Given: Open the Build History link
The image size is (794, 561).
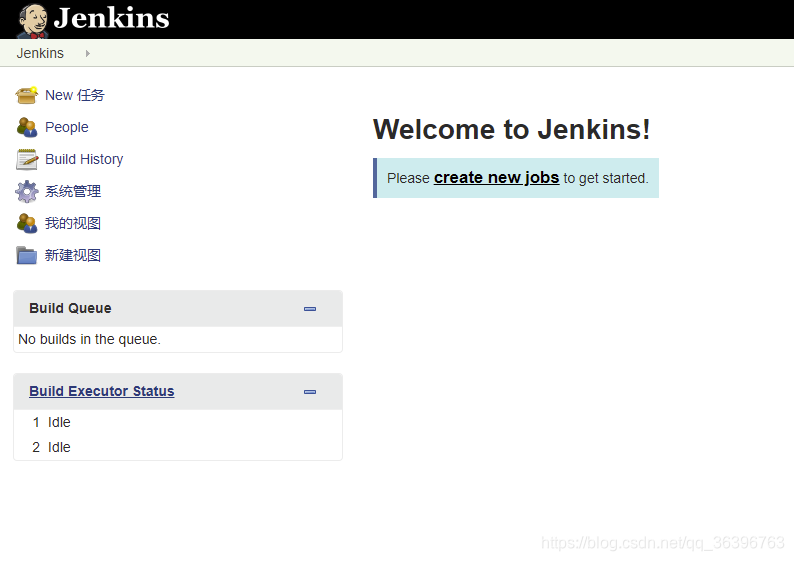Looking at the screenshot, I should coord(84,159).
